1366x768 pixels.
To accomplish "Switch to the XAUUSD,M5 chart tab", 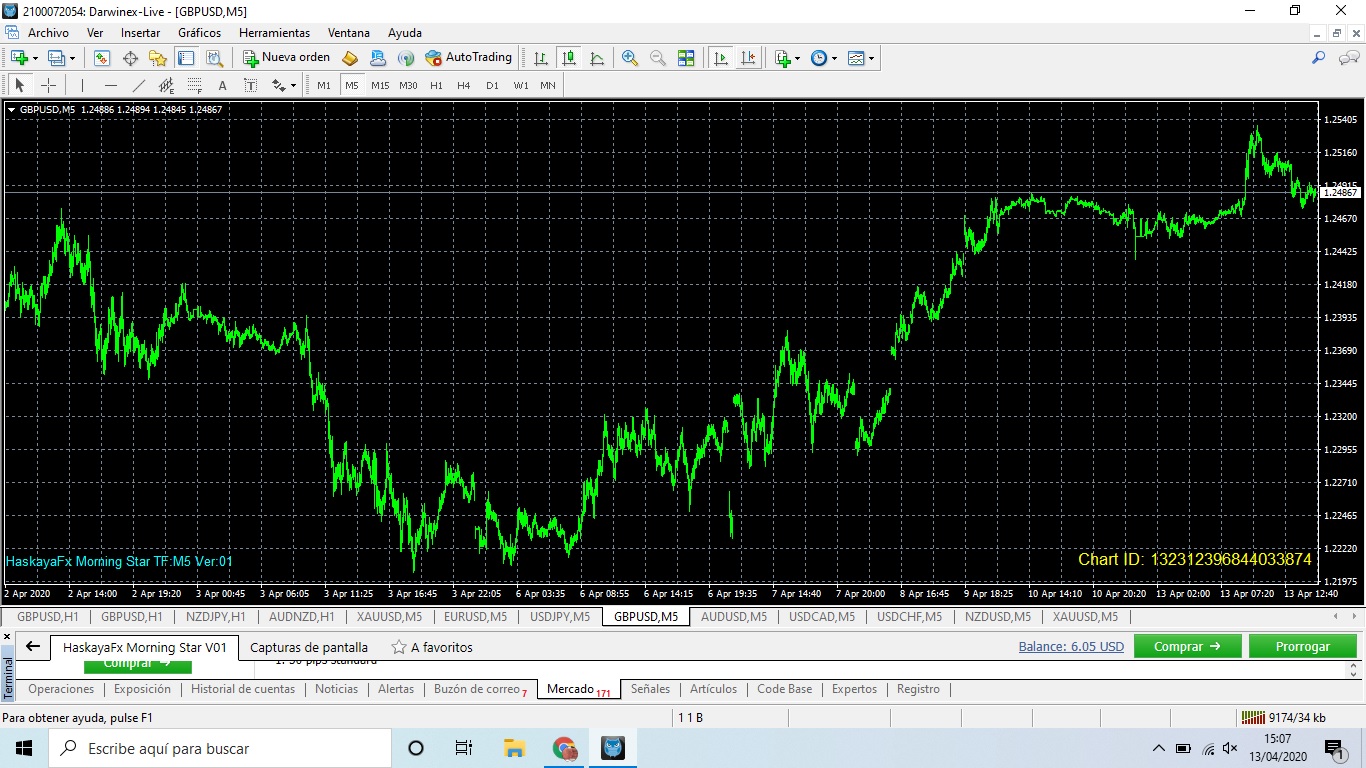I will [x=389, y=617].
